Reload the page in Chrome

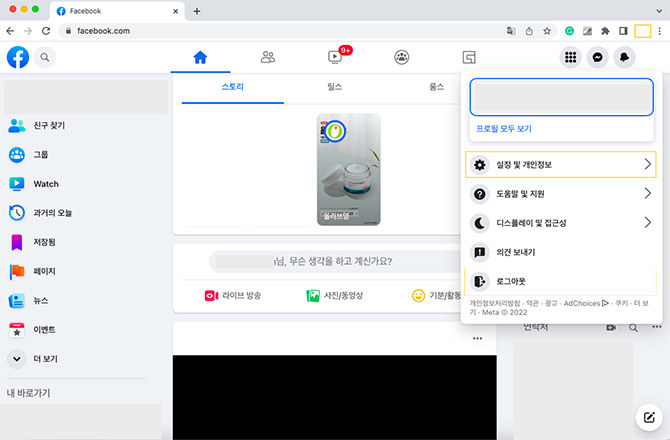[46, 31]
